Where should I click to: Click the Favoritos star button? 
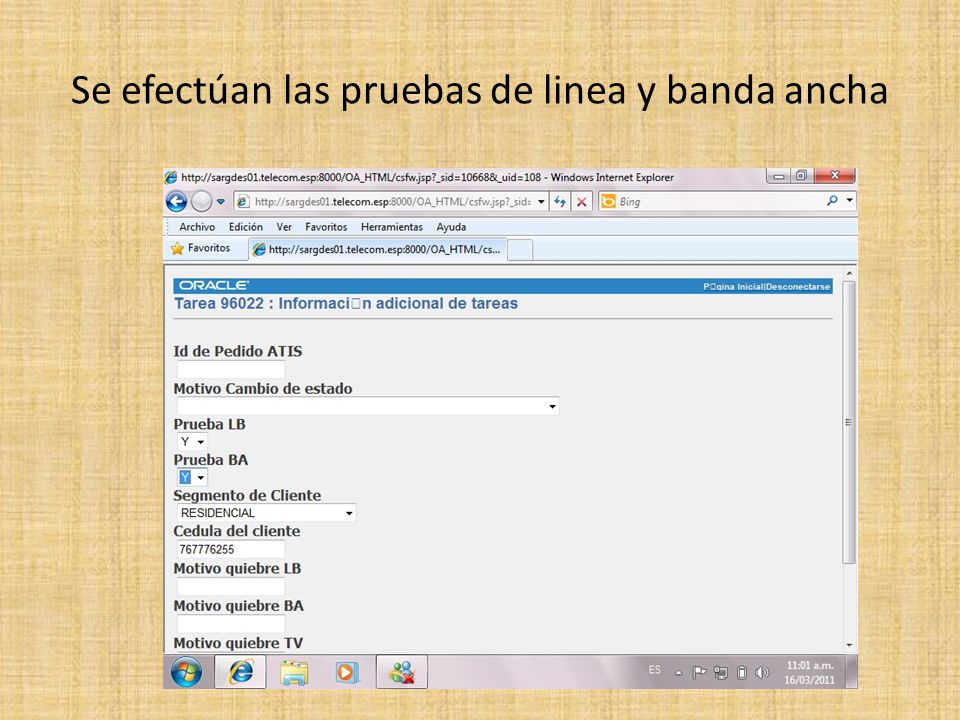coord(201,248)
